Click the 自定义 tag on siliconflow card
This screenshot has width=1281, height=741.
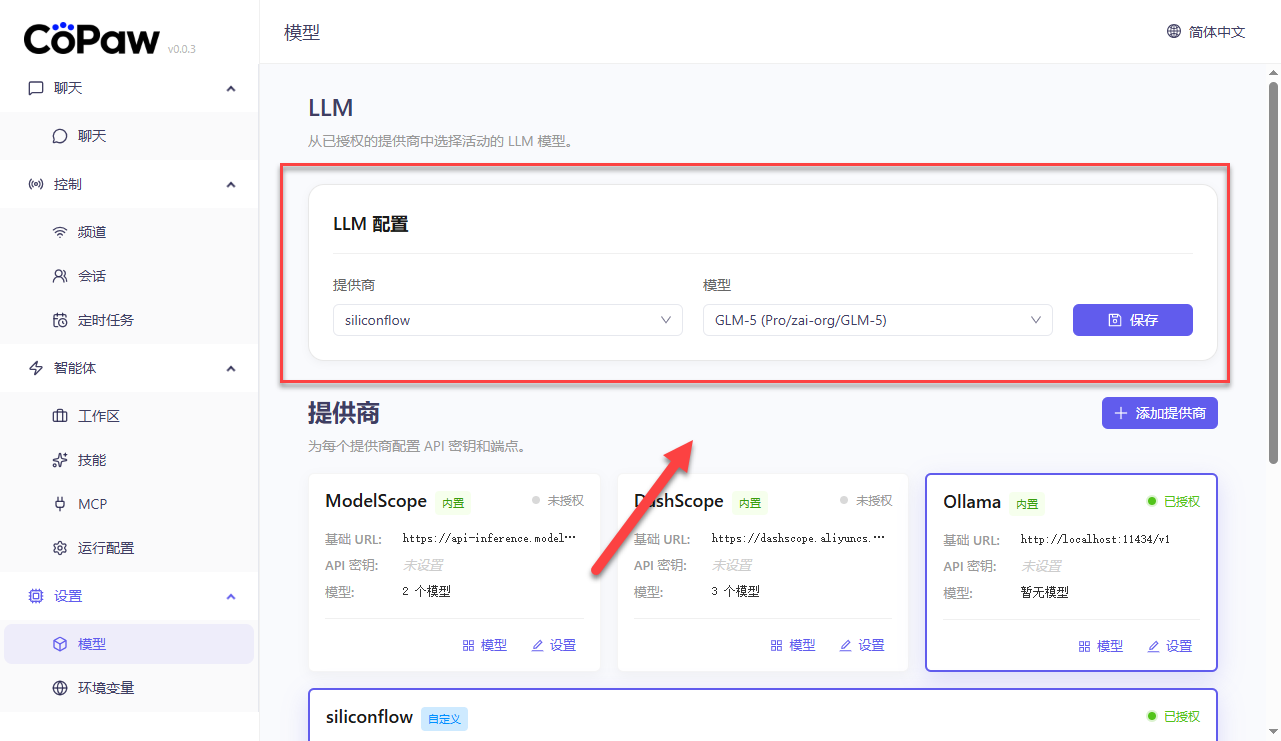pyautogui.click(x=445, y=718)
